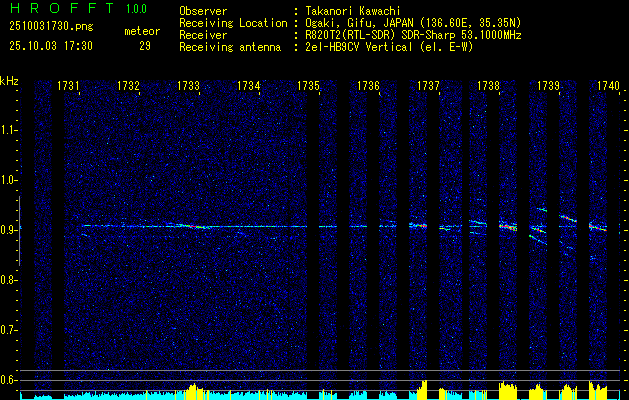Click the 1733 time marker
This screenshot has width=629, height=400.
point(188,85)
